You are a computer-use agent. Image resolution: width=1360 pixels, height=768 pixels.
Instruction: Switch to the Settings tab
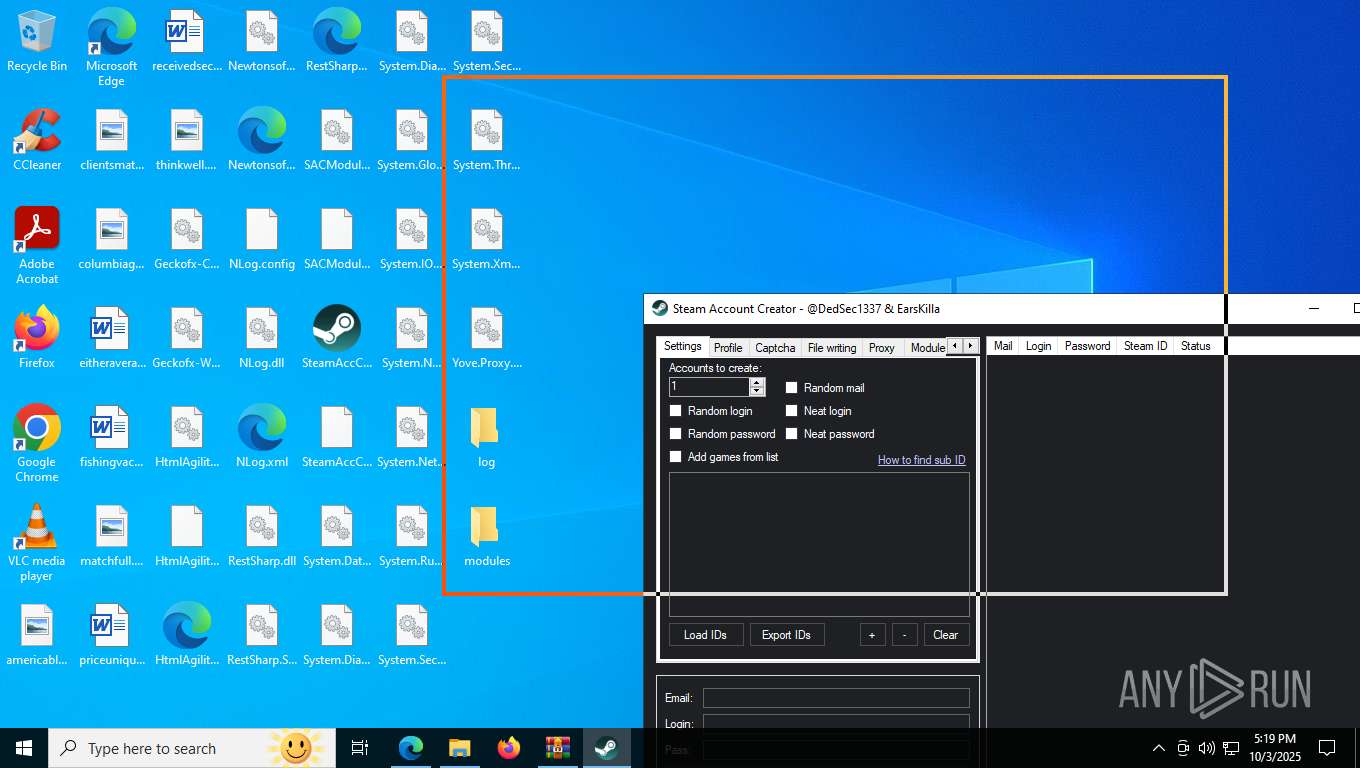pyautogui.click(x=683, y=347)
